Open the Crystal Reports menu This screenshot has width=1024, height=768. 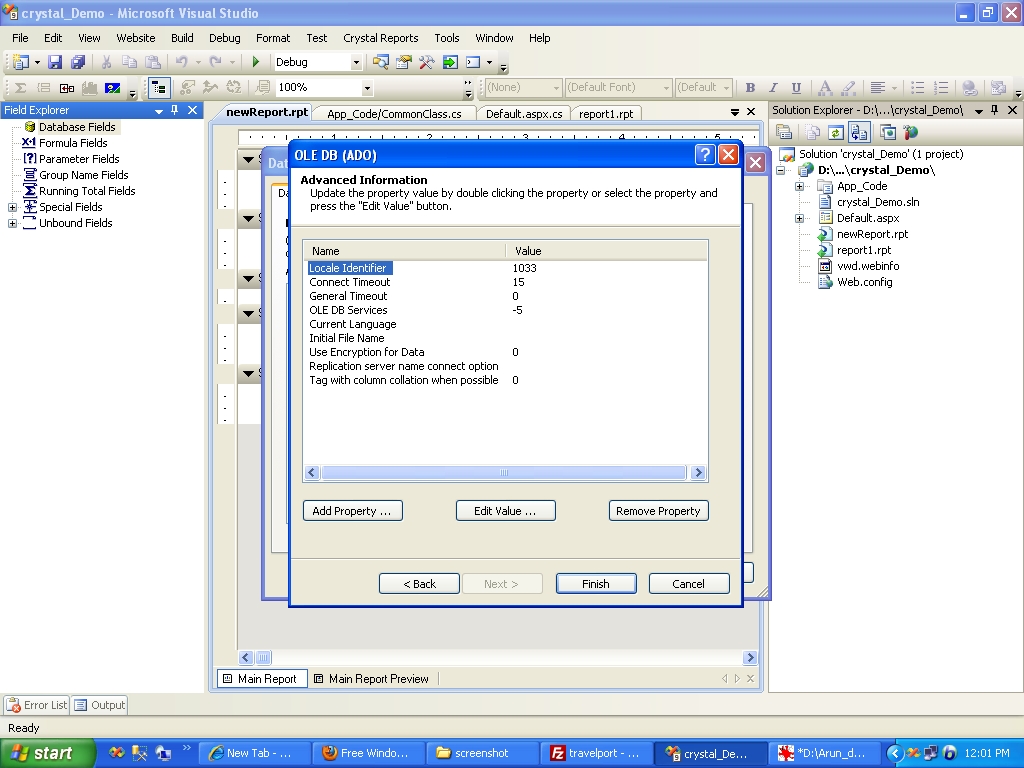click(381, 38)
